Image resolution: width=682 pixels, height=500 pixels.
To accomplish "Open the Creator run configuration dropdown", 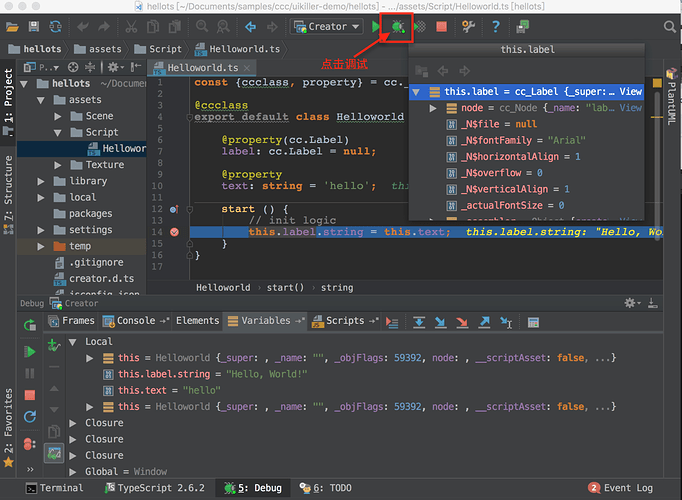I will click(328, 27).
